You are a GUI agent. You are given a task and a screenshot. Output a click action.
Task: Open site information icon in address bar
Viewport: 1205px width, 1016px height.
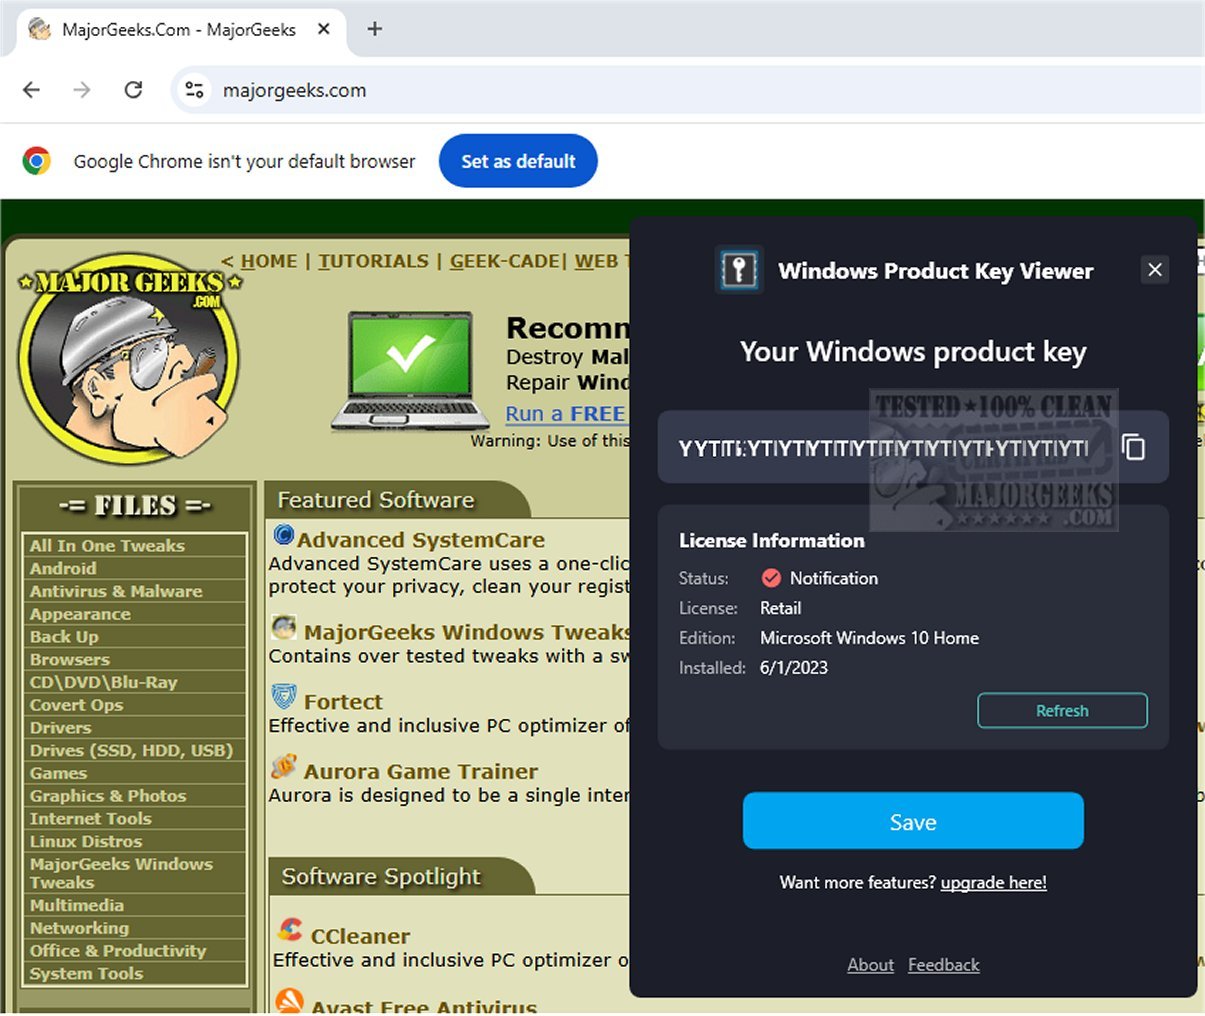point(194,90)
